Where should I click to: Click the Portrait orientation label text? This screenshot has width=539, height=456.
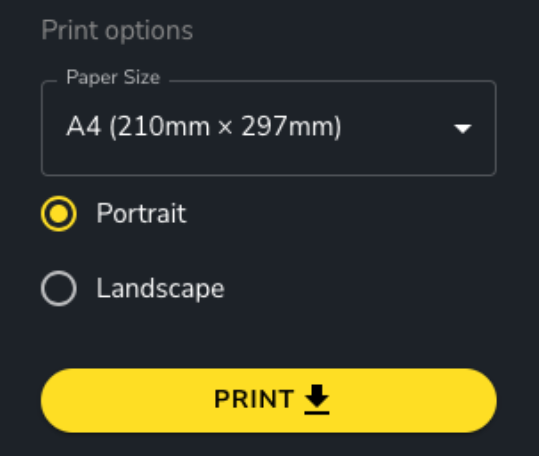coord(141,213)
